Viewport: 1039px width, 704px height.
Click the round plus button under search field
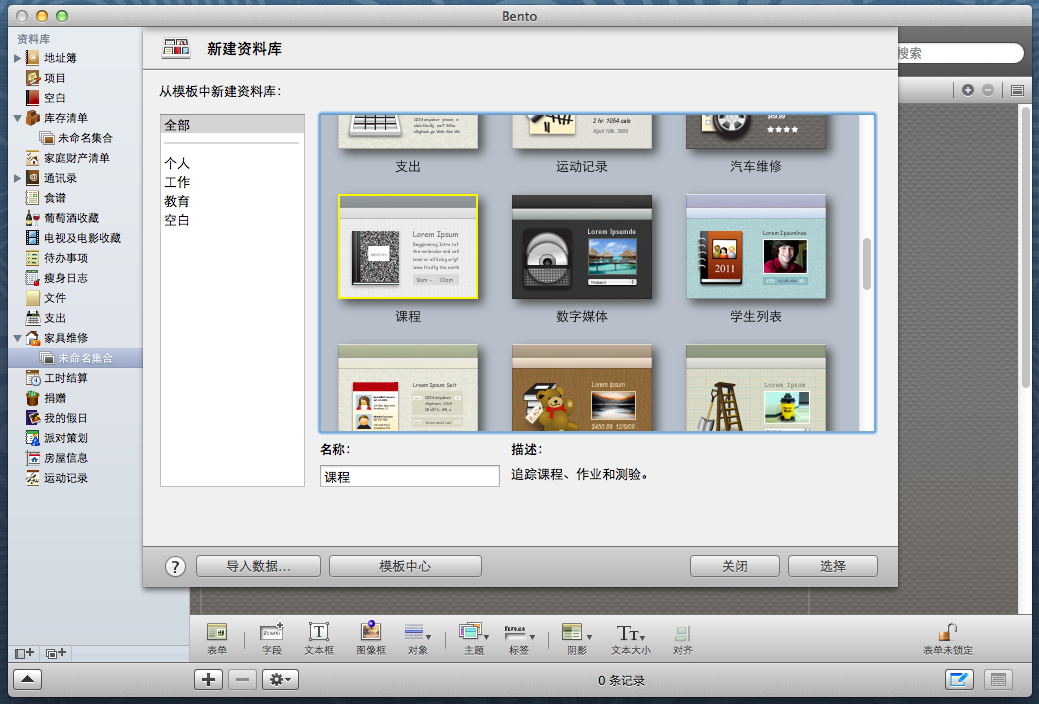point(967,90)
